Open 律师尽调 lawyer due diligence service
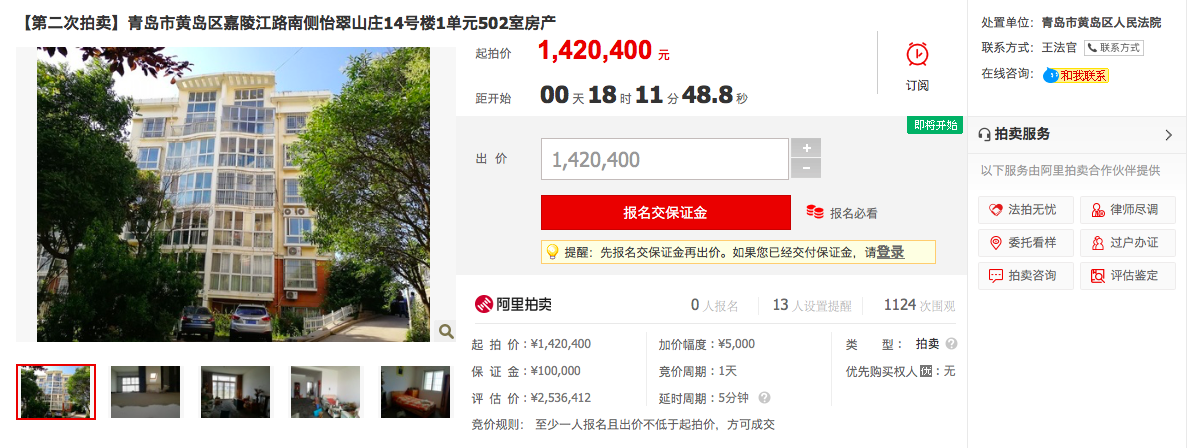 click(1128, 210)
